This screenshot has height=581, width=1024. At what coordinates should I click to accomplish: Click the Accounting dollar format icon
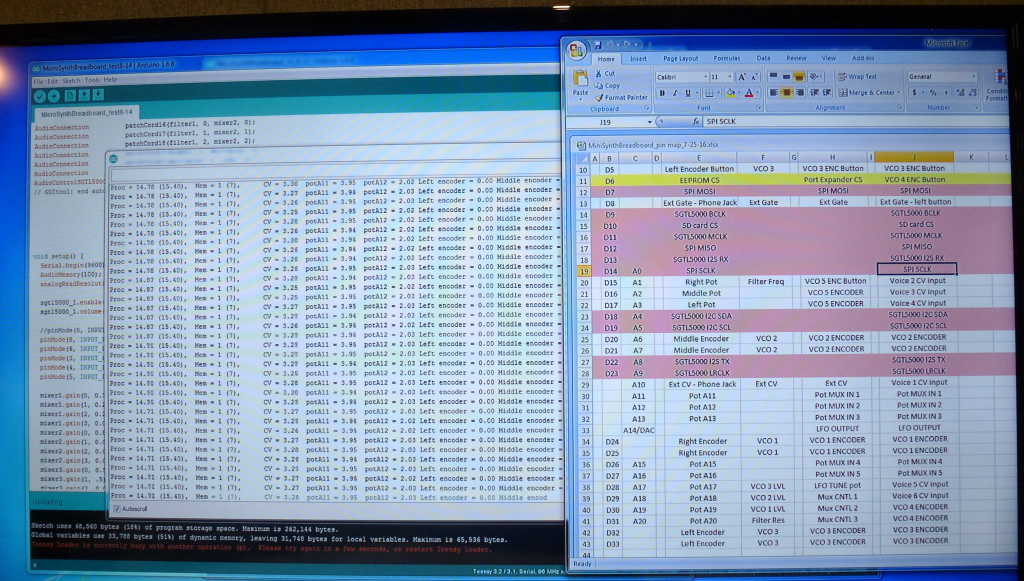click(x=914, y=93)
